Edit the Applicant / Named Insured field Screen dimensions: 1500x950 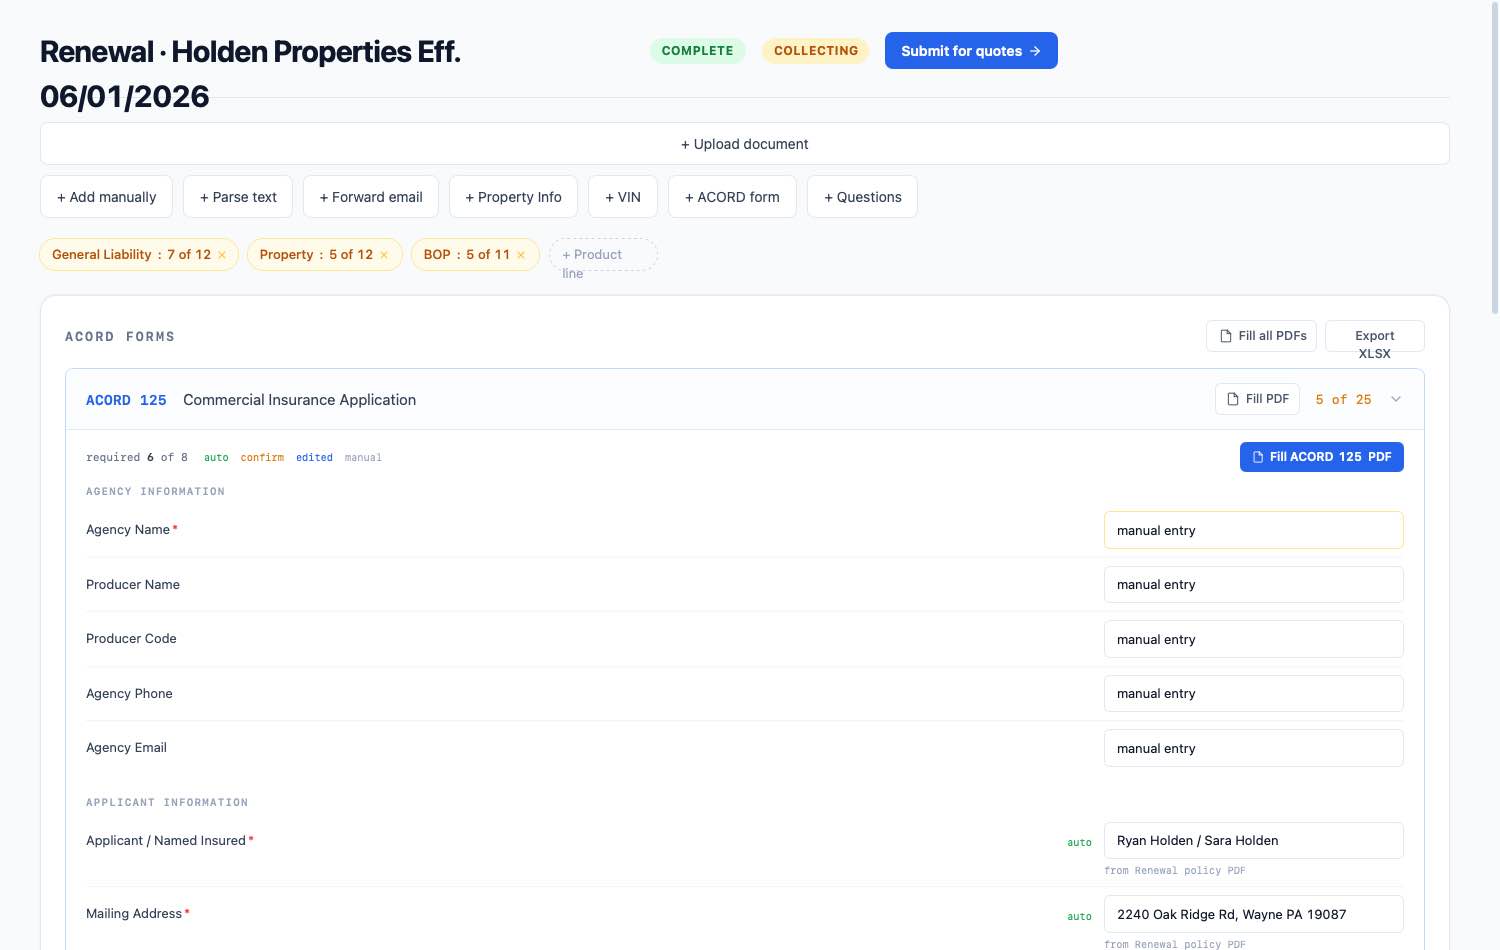coord(1254,841)
